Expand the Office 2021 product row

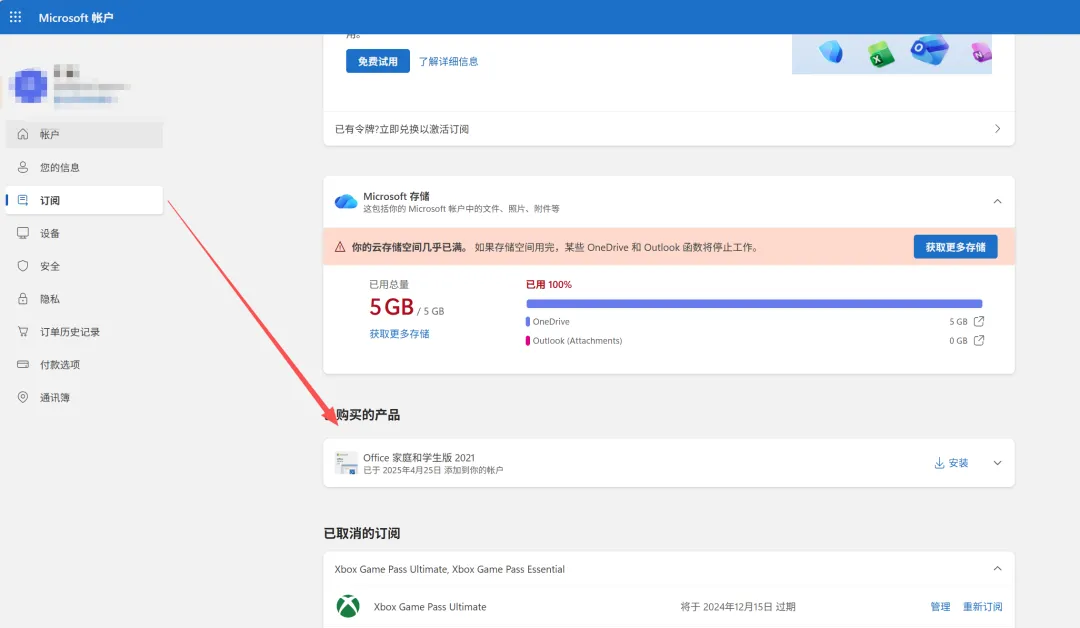[x=997, y=463]
